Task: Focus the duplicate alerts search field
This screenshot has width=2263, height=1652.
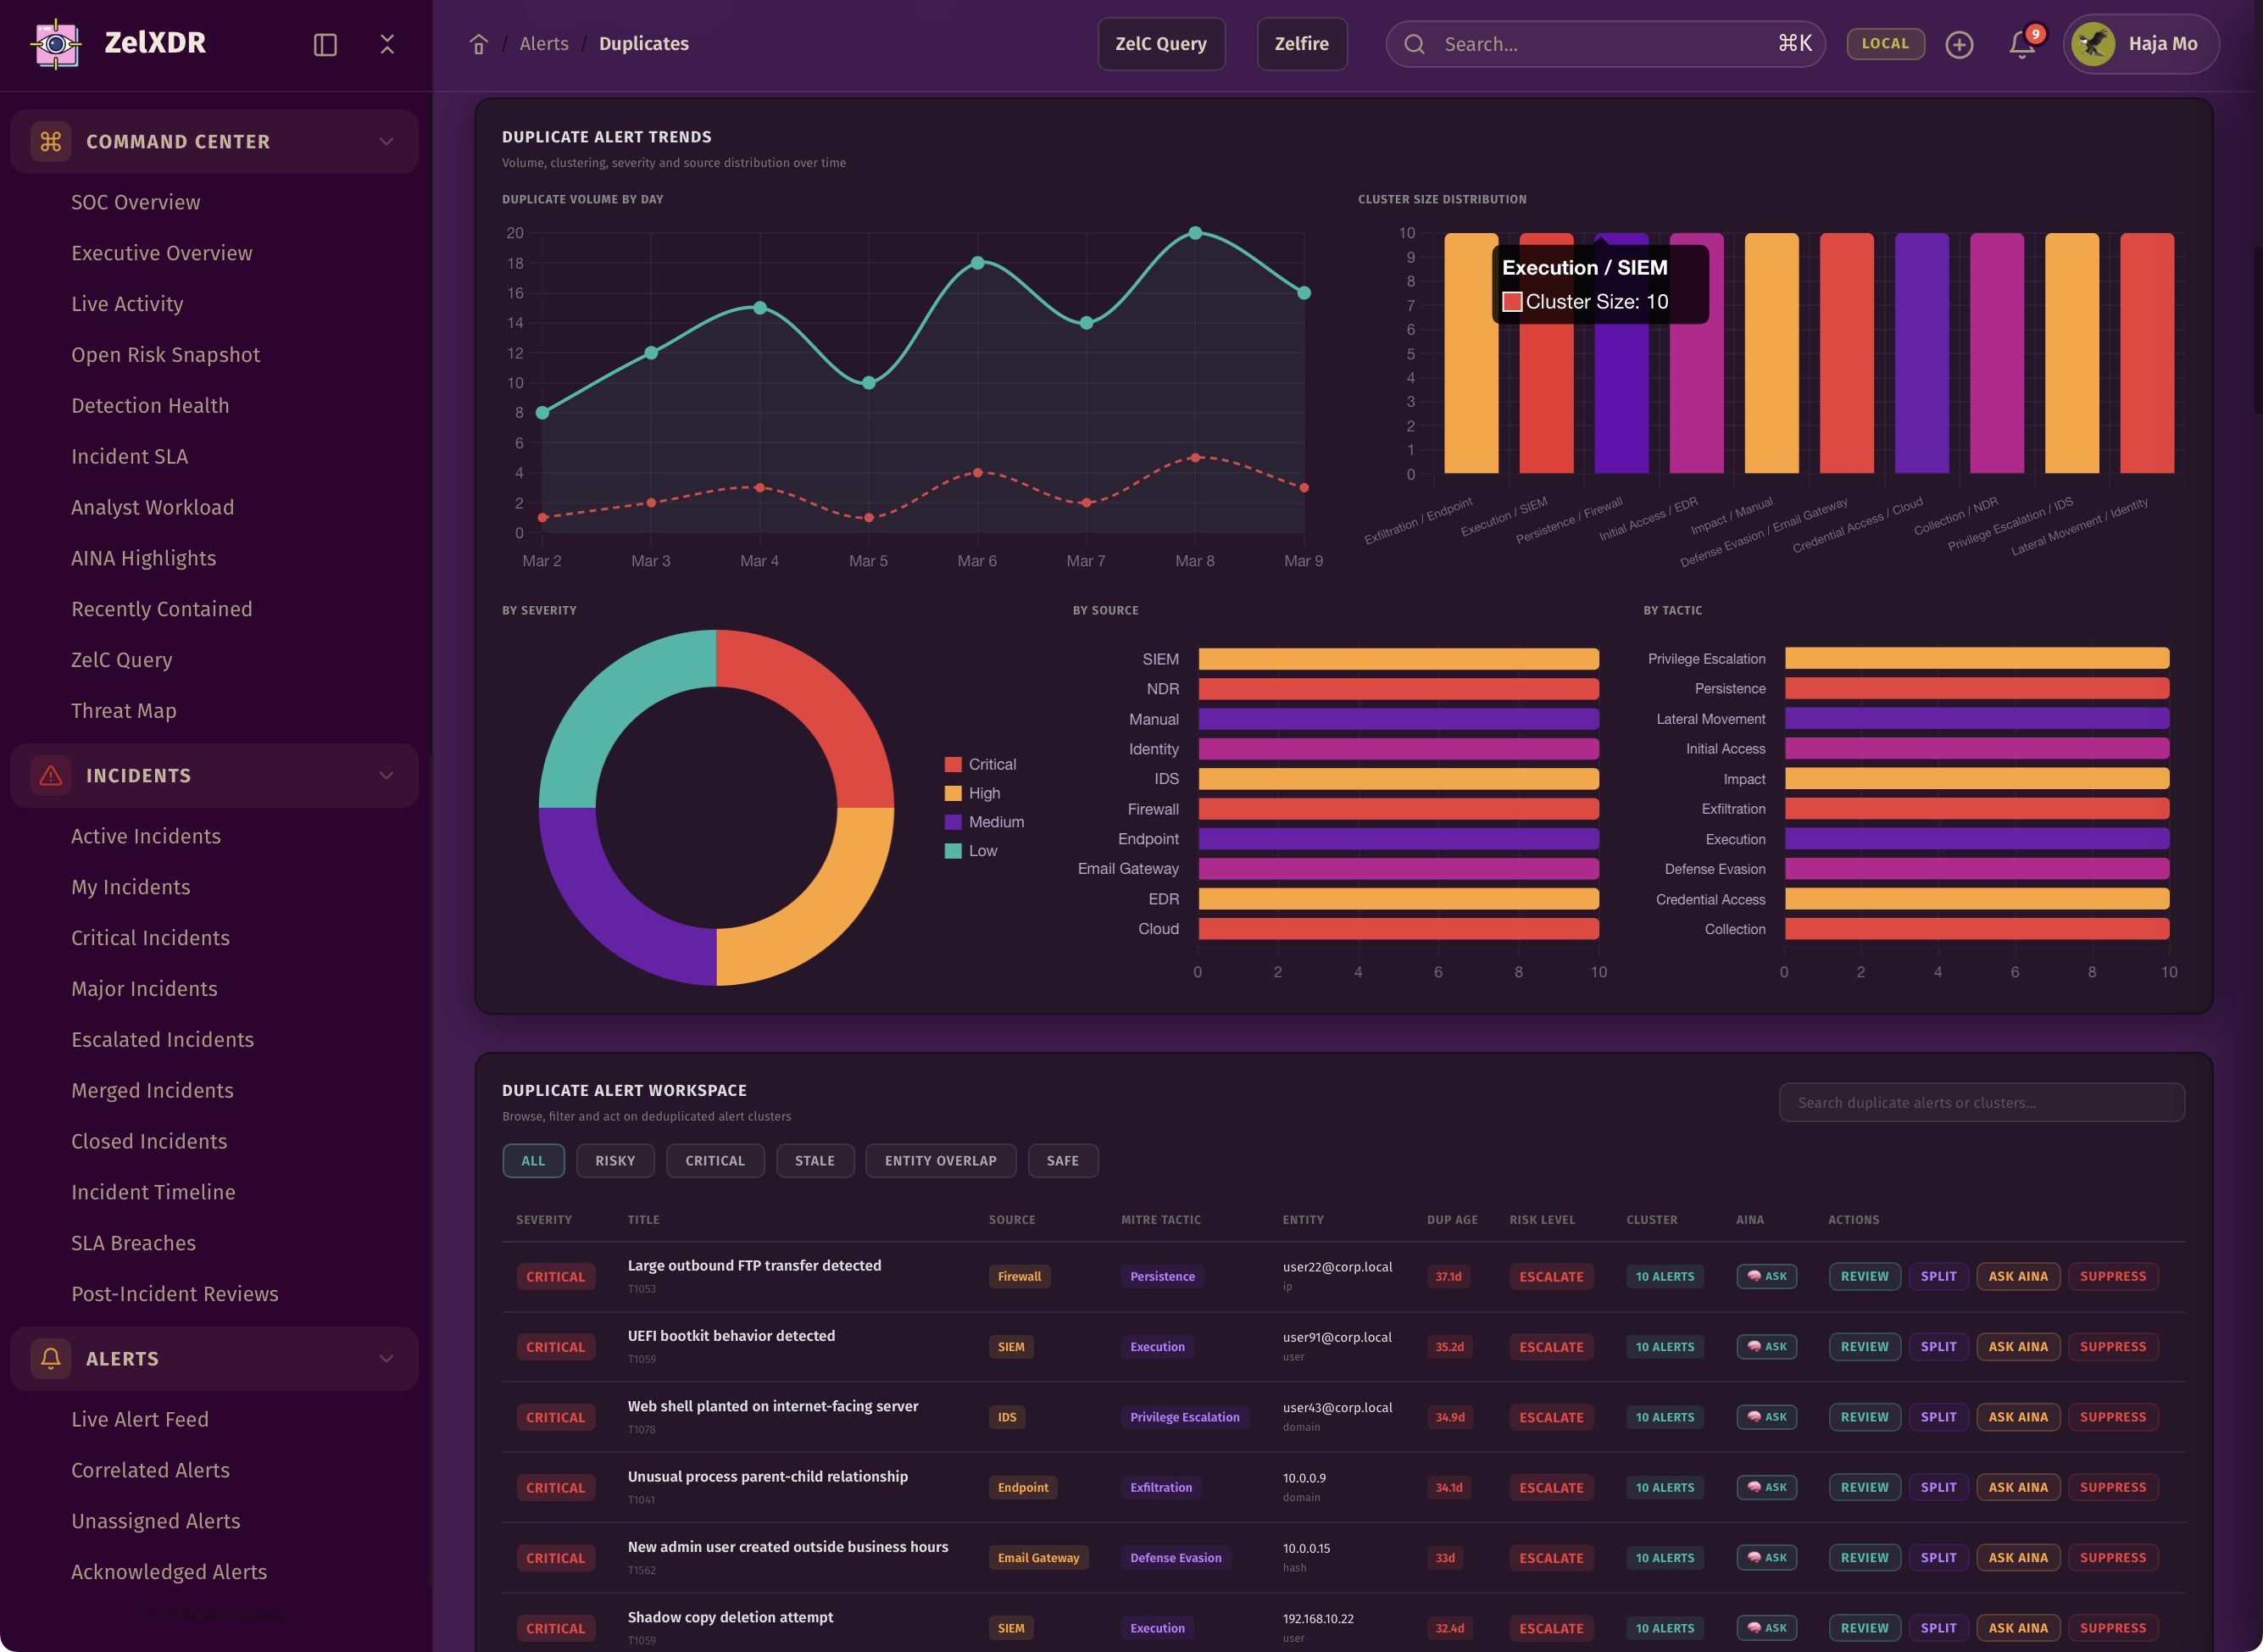Action: point(1981,1102)
